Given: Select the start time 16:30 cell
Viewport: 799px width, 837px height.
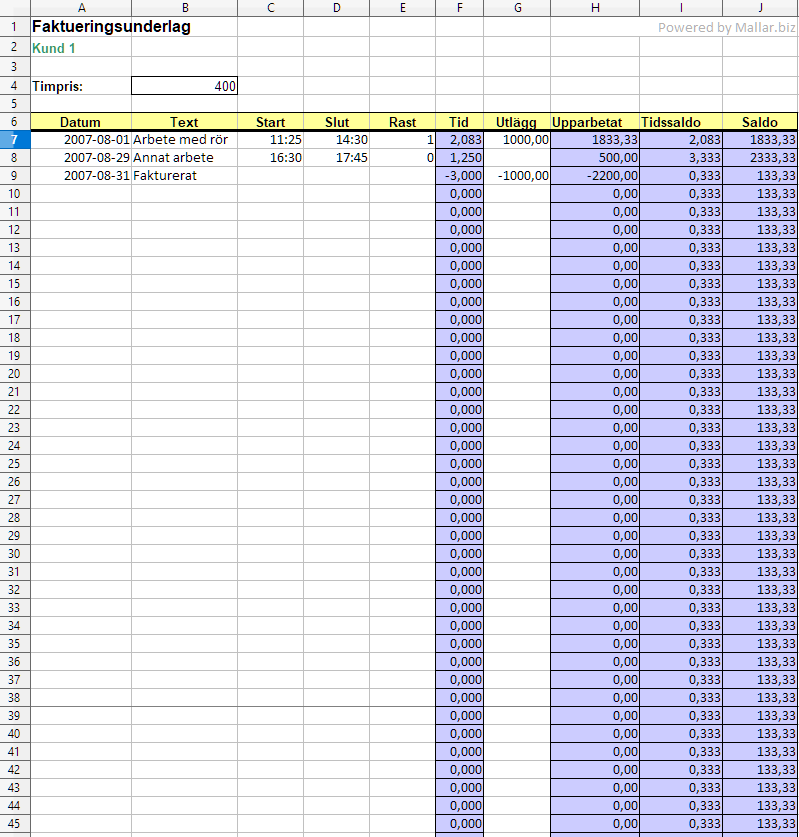Looking at the screenshot, I should 271,157.
